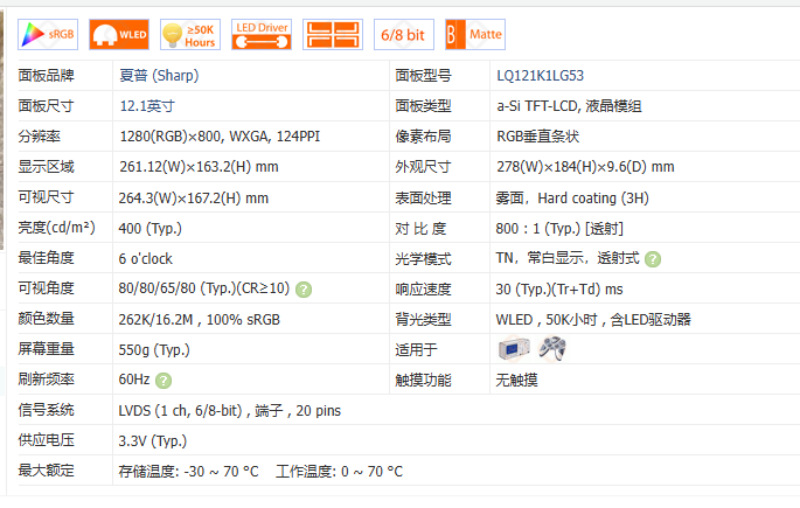The height and width of the screenshot is (508, 800).
Task: Select the resolution value 1280(RGB)×800, WXGA, 124PPI
Action: 219,137
